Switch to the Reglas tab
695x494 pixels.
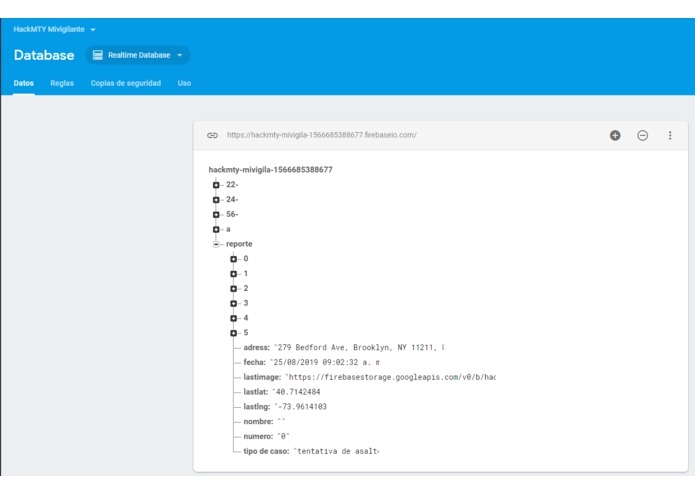point(62,83)
